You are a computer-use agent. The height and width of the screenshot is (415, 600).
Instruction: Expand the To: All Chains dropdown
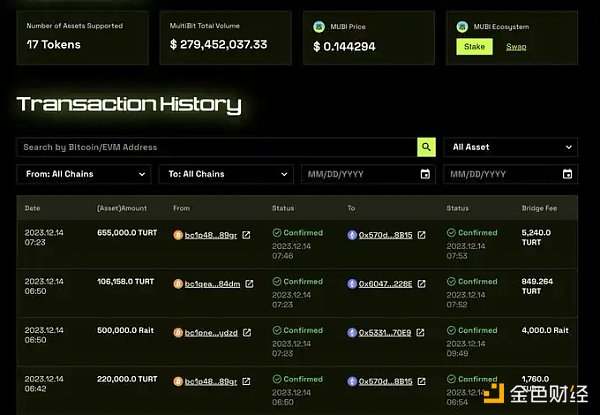point(226,174)
